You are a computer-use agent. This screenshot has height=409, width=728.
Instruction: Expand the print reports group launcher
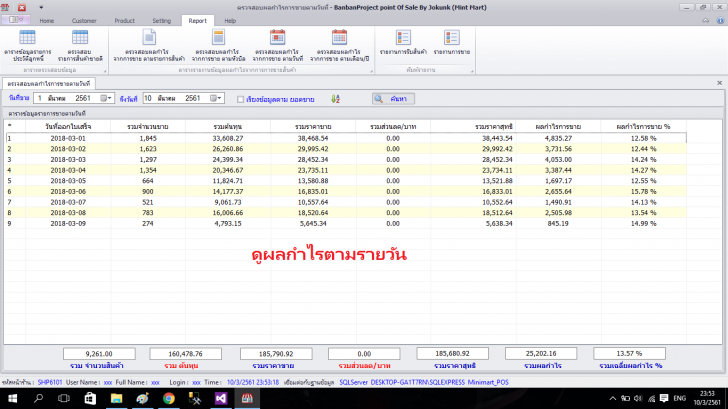click(472, 71)
